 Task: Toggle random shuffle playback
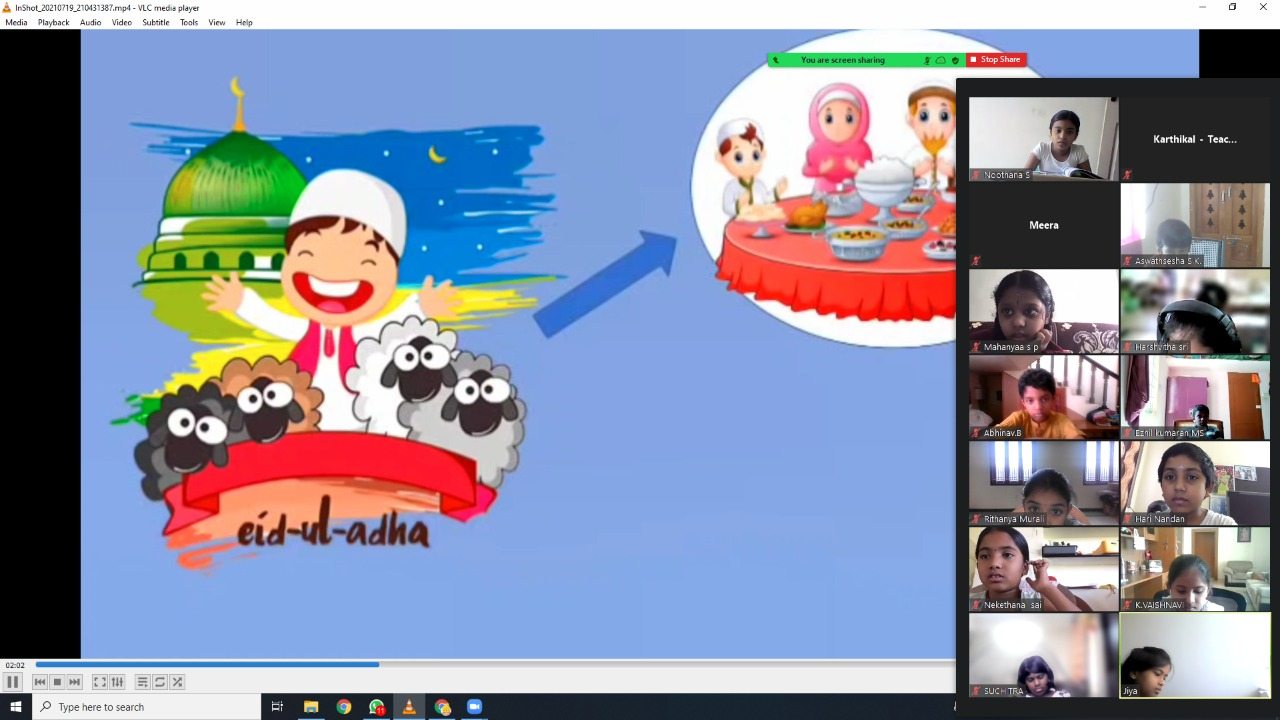[x=177, y=682]
